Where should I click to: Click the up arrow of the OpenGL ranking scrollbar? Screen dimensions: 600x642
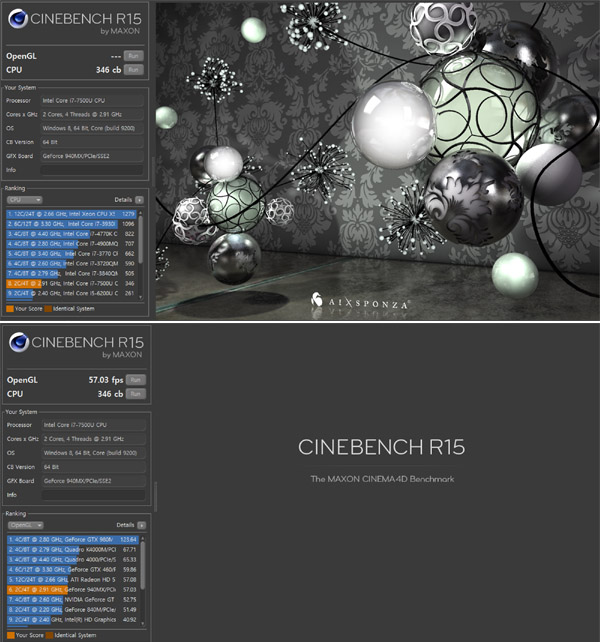(x=143, y=538)
